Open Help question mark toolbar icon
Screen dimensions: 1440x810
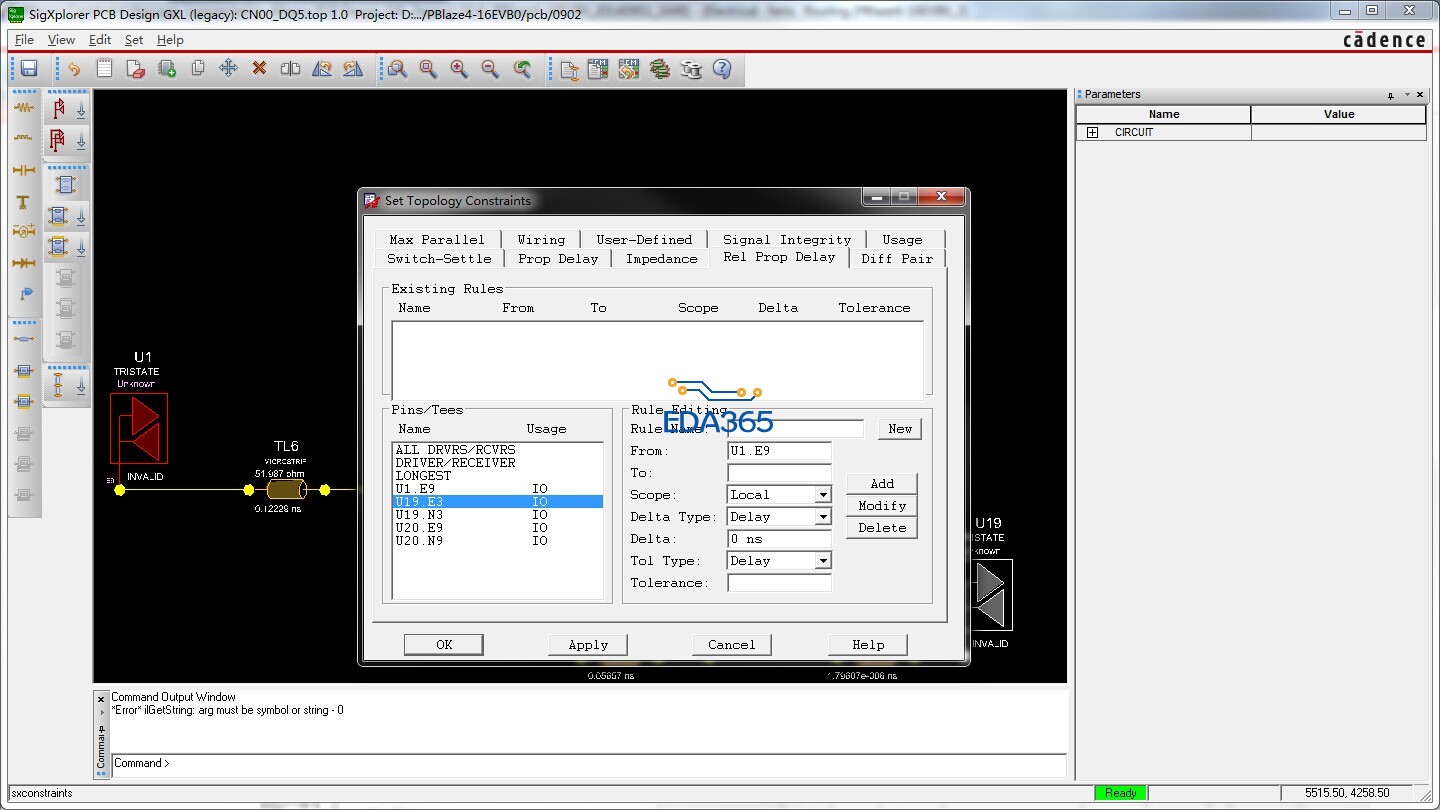[x=722, y=69]
